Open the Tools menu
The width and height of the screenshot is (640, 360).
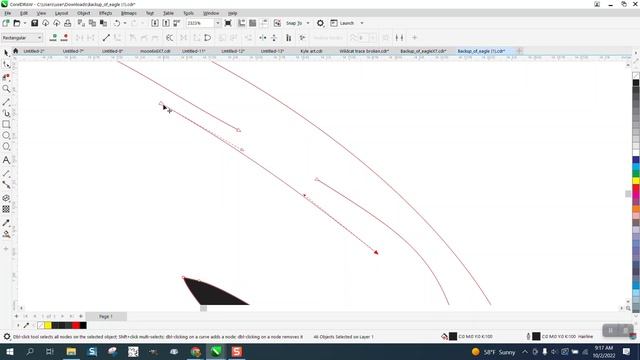tap(189, 13)
